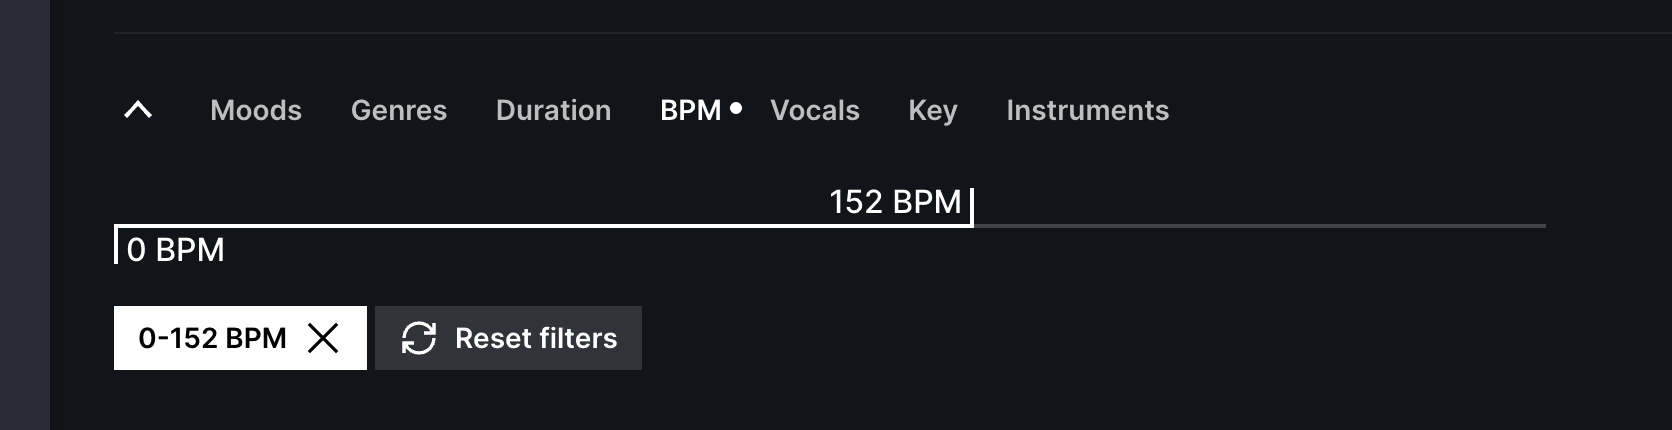Image resolution: width=1672 pixels, height=430 pixels.
Task: Open the Vocals filter tab
Action: tap(815, 110)
